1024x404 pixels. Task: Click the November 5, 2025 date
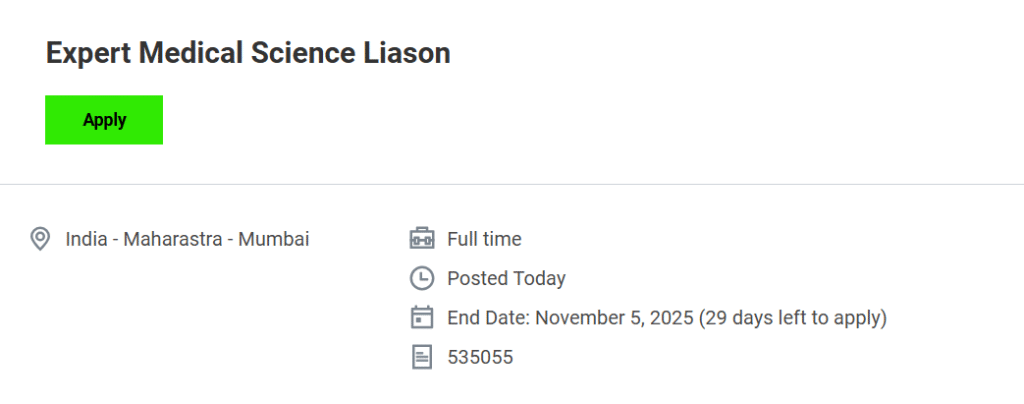pos(614,318)
